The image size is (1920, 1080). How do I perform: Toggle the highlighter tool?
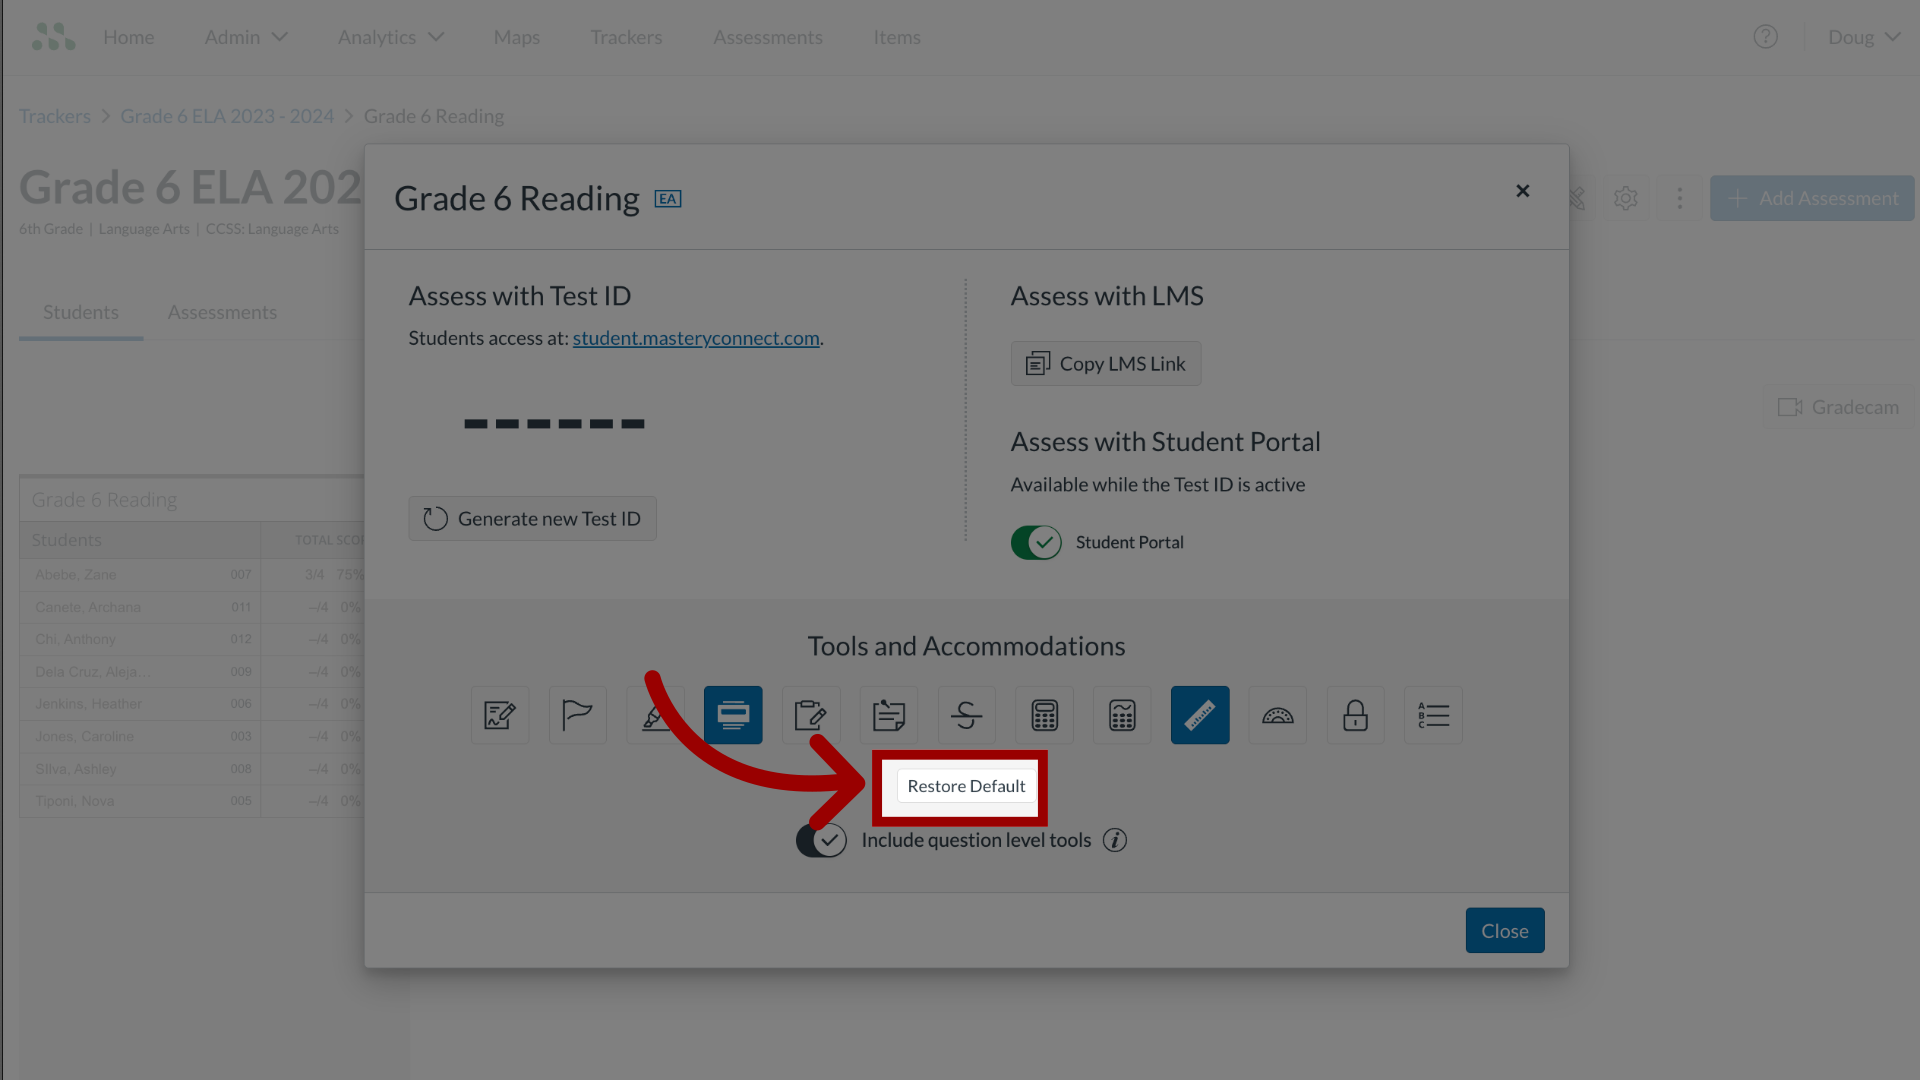[x=656, y=715]
